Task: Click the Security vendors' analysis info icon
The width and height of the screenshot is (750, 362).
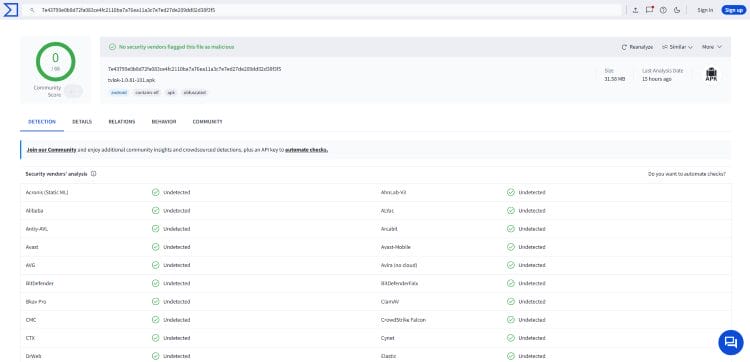Action: pyautogui.click(x=93, y=174)
